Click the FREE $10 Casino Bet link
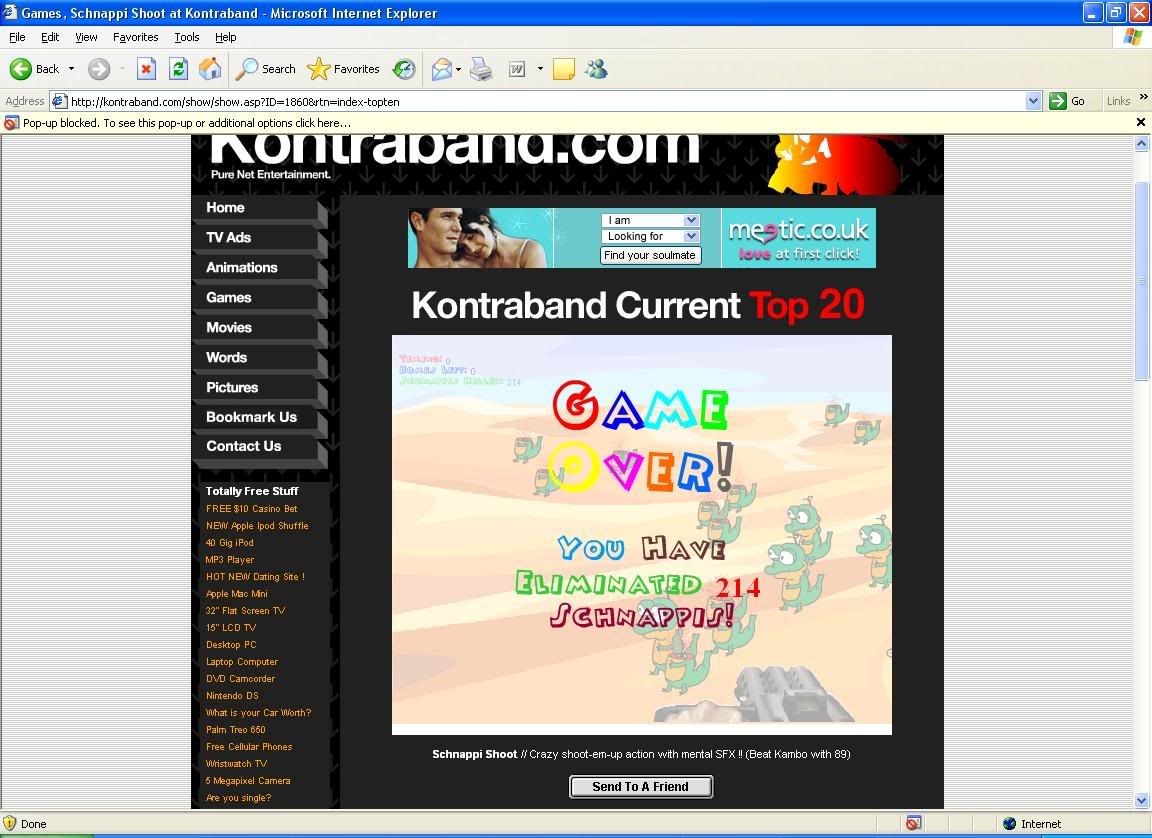This screenshot has height=838, width=1152. click(x=251, y=508)
